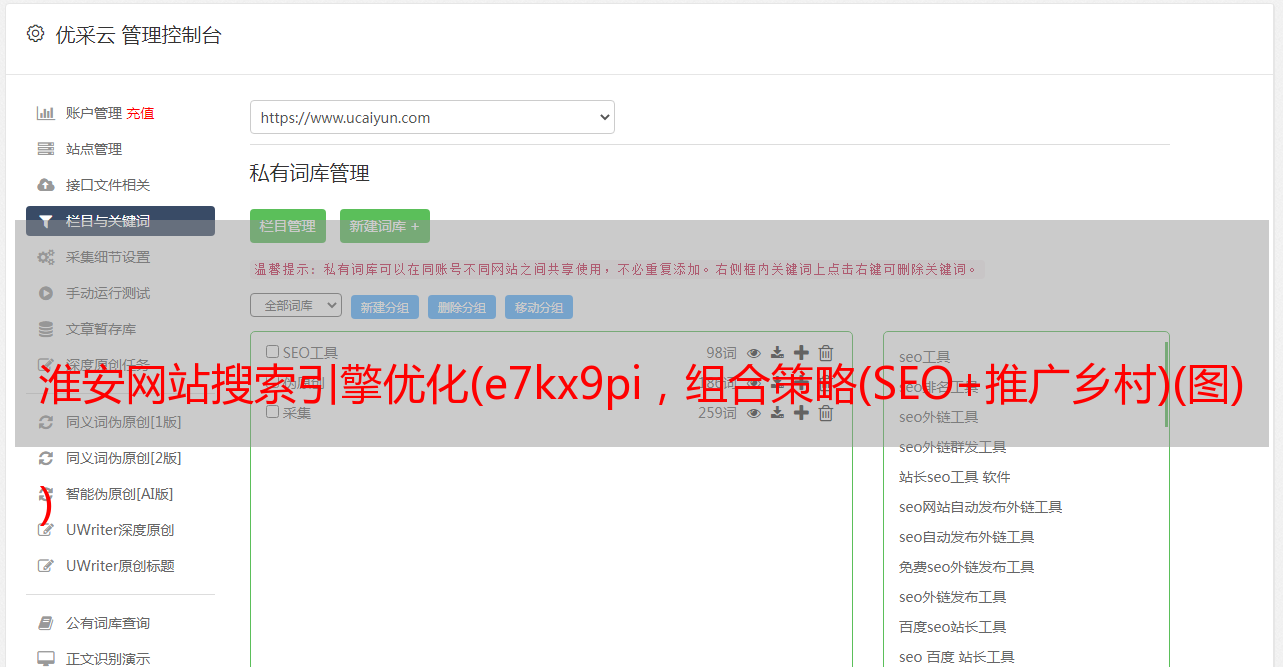
Task: Click the database icon for 文章暂存库
Action: point(45,329)
